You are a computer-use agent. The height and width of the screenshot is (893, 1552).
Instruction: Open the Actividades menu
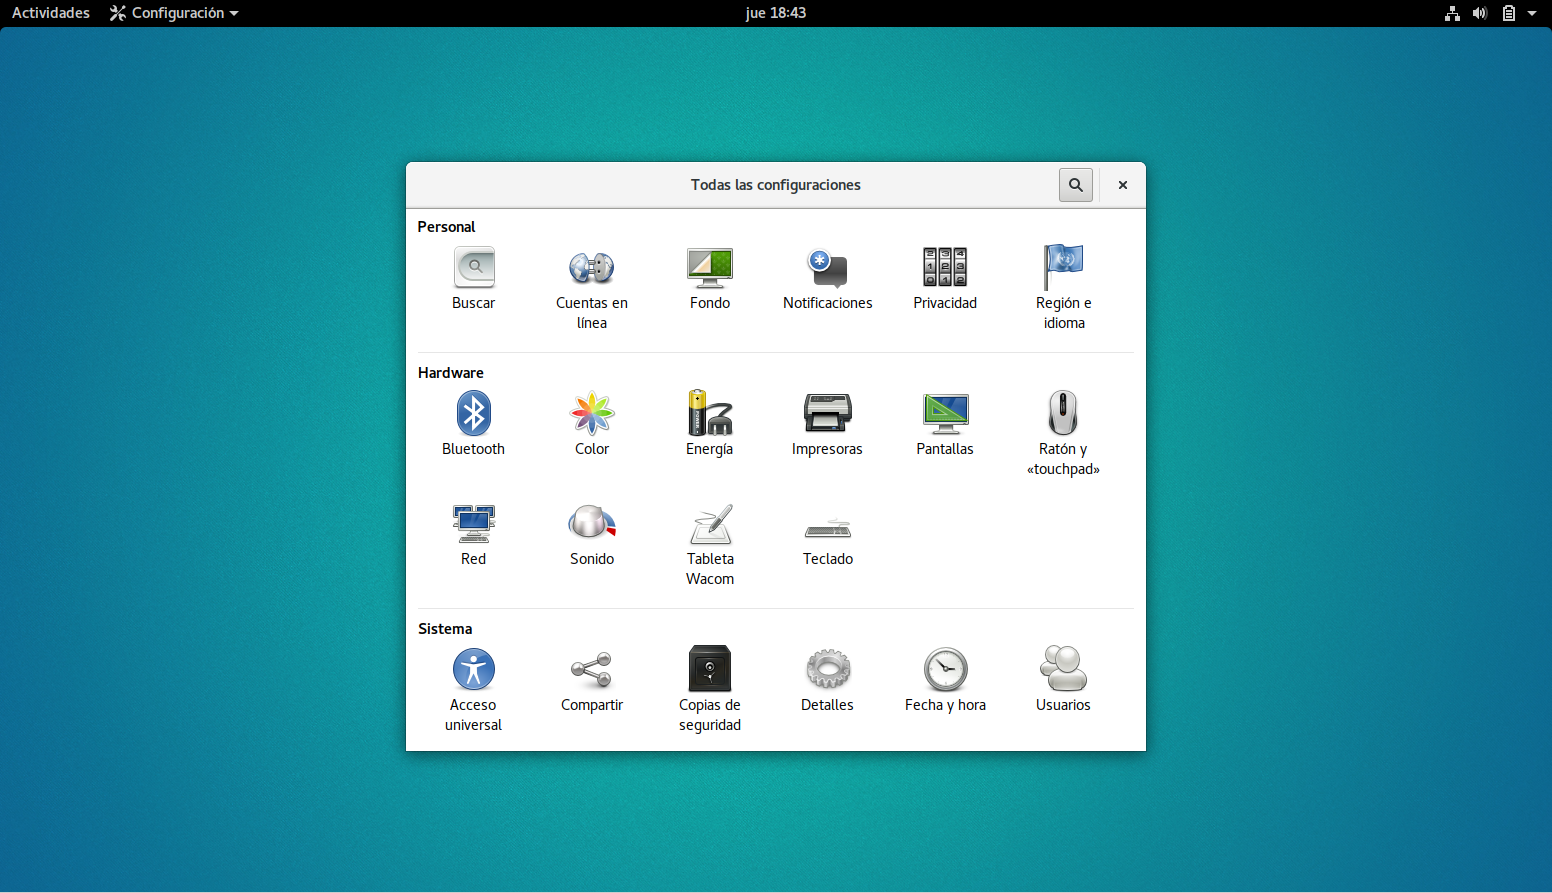click(x=49, y=13)
